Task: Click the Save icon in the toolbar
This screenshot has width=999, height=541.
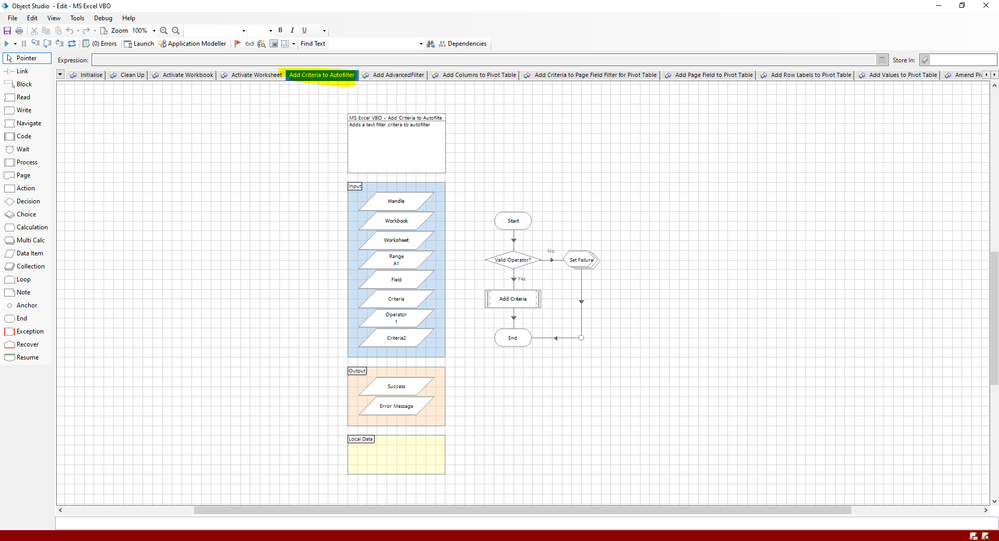Action: pyautogui.click(x=7, y=31)
